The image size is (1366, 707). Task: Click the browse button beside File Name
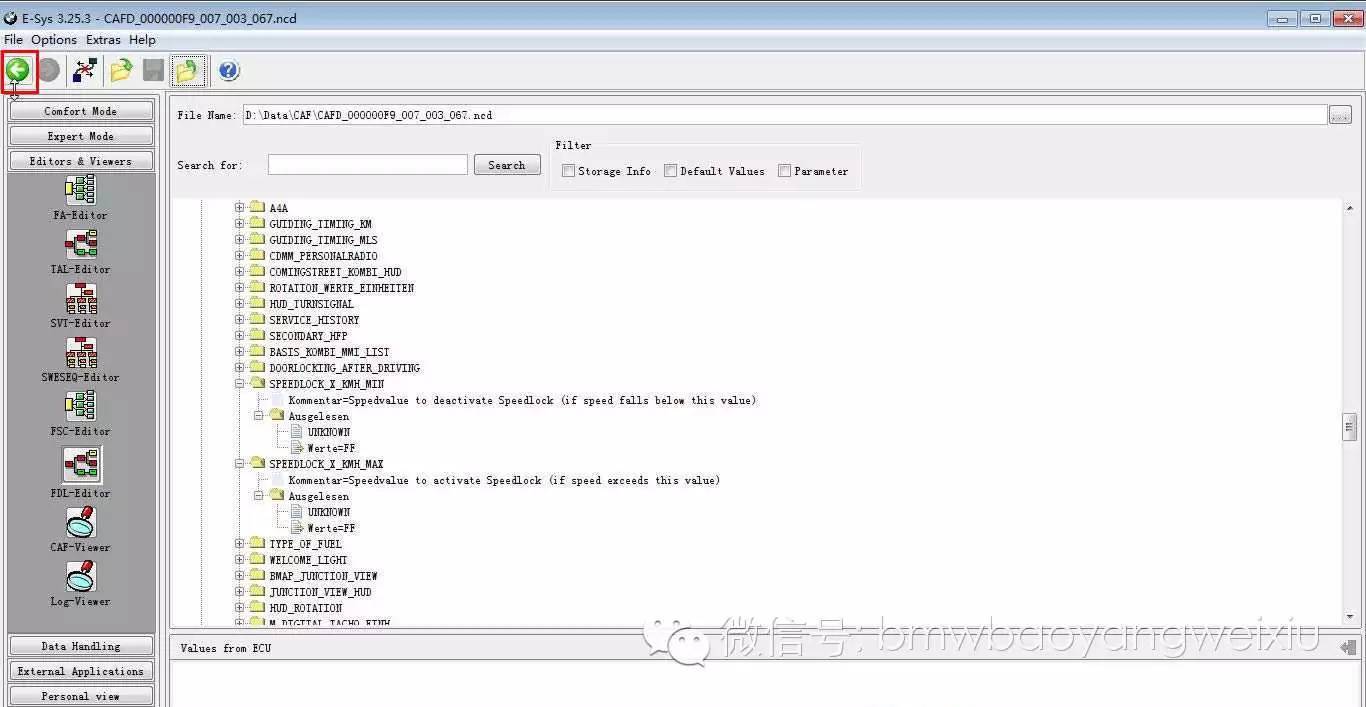(1340, 115)
